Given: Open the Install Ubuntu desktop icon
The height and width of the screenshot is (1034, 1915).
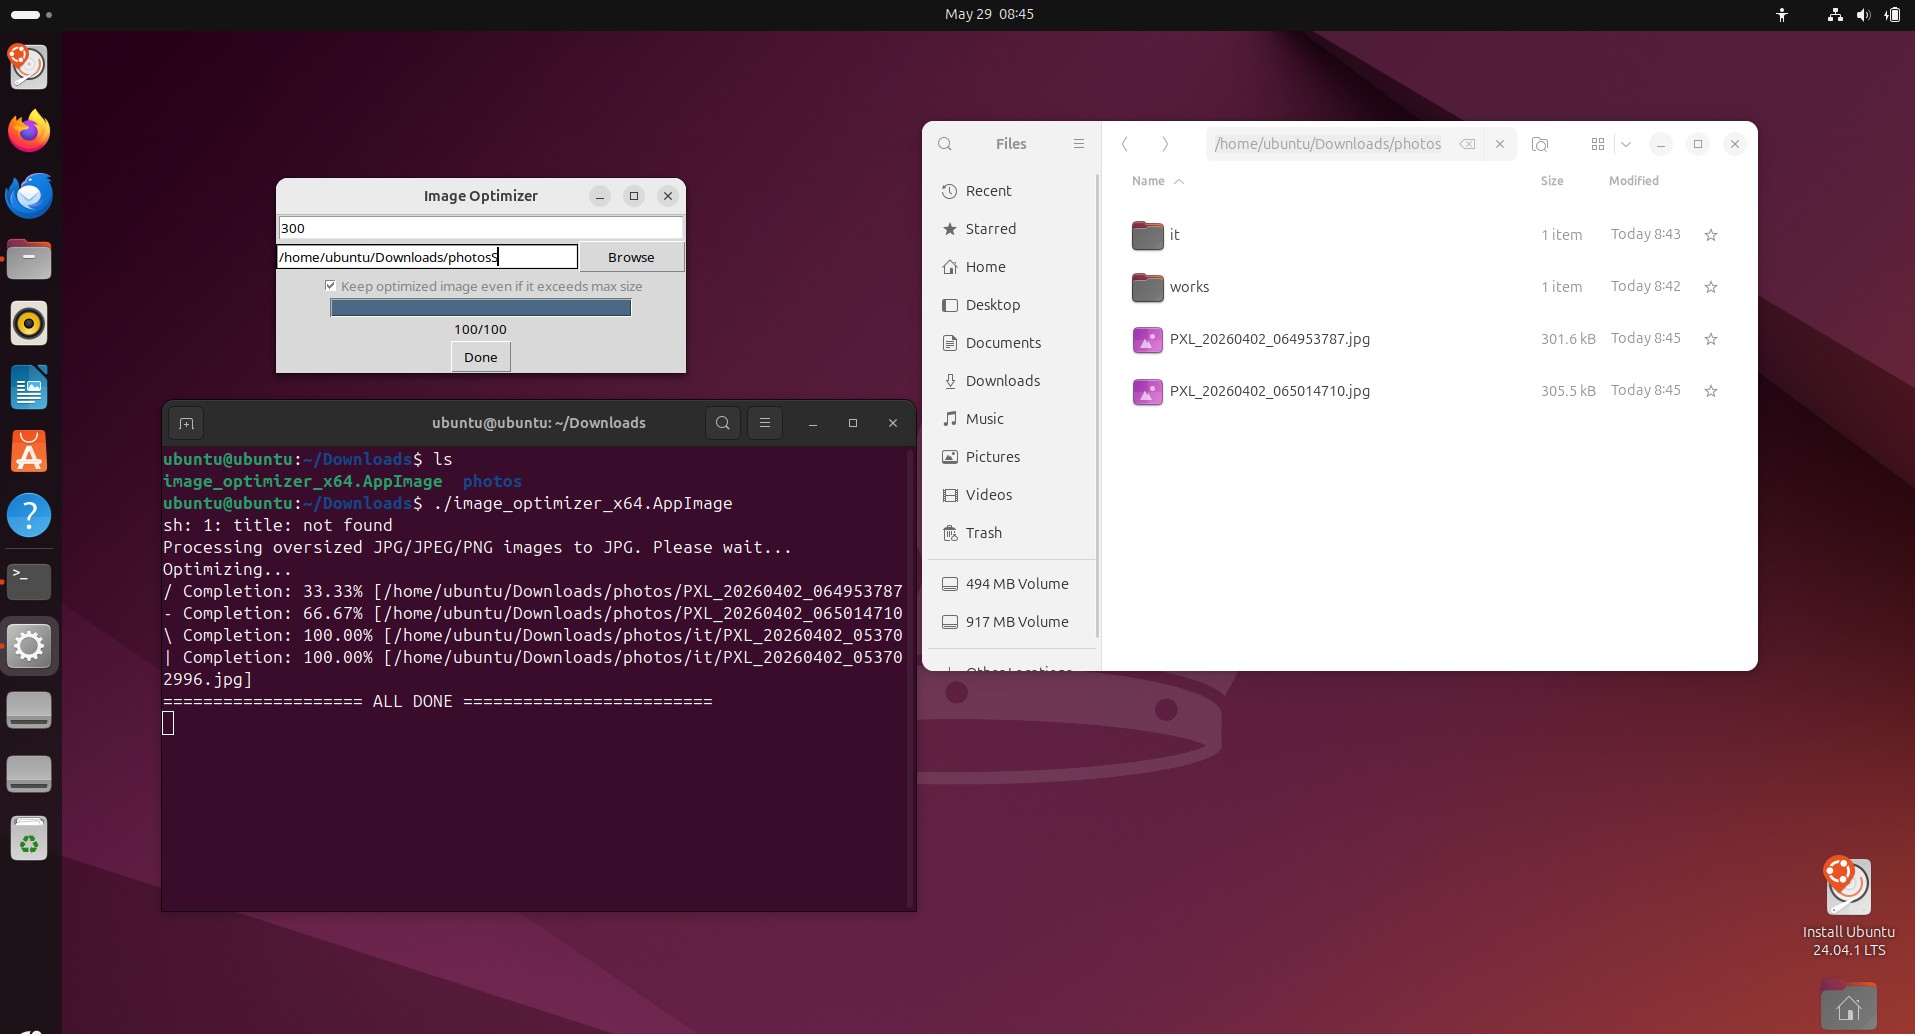Looking at the screenshot, I should [1848, 906].
